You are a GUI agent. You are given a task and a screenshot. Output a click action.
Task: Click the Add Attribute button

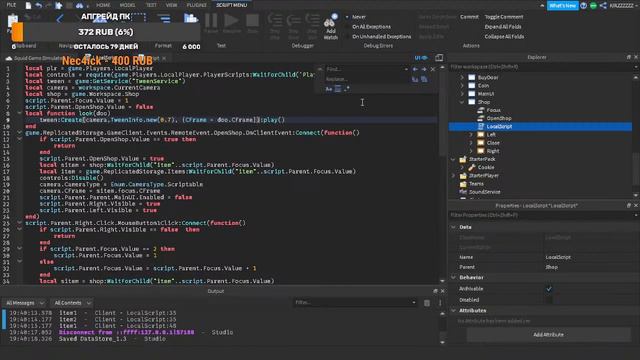(548, 335)
